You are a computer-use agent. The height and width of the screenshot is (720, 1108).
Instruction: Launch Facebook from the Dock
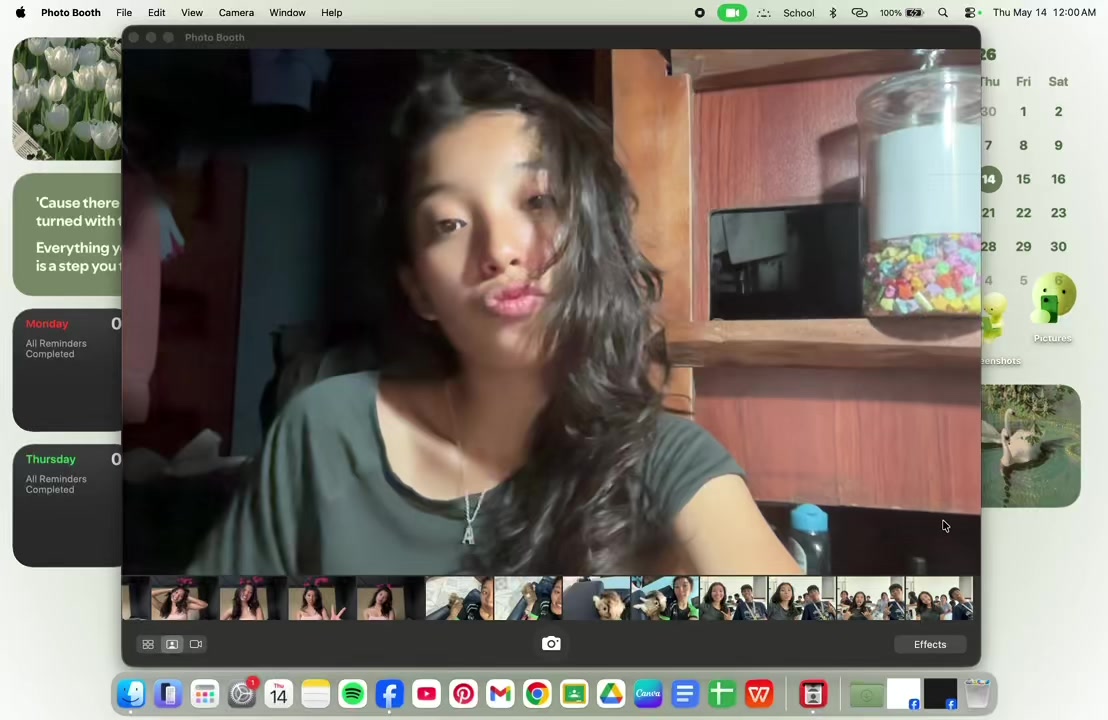(389, 694)
